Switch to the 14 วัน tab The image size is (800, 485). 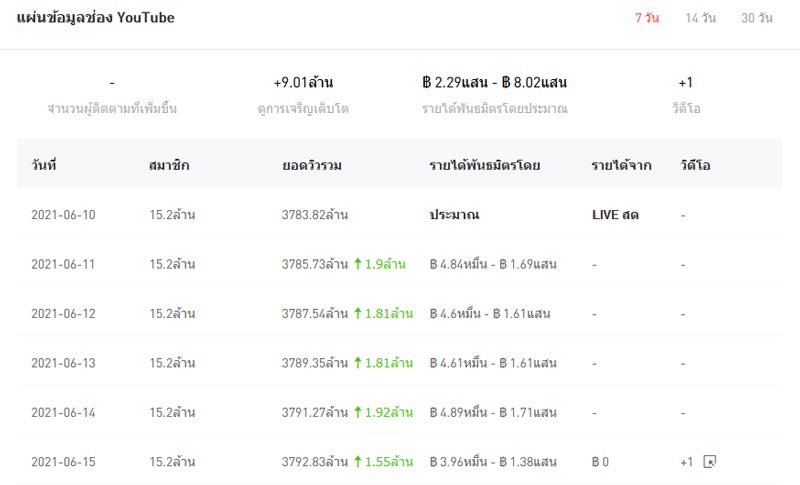[x=701, y=18]
